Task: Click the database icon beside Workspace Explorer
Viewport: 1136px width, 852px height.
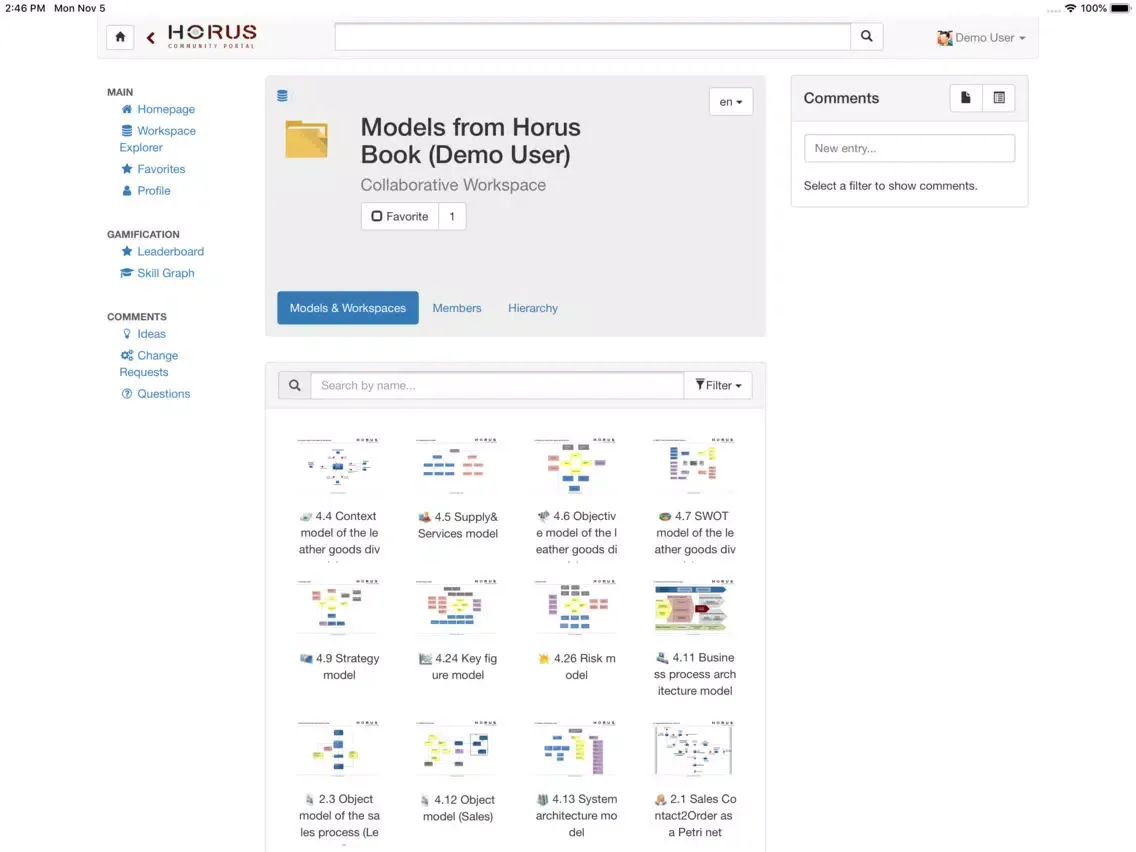Action: point(127,131)
